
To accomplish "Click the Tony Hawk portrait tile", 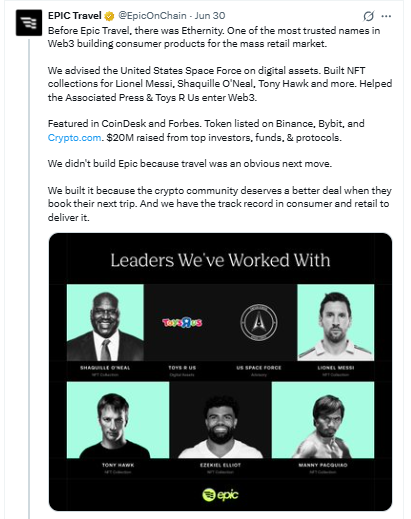I will tap(118, 420).
